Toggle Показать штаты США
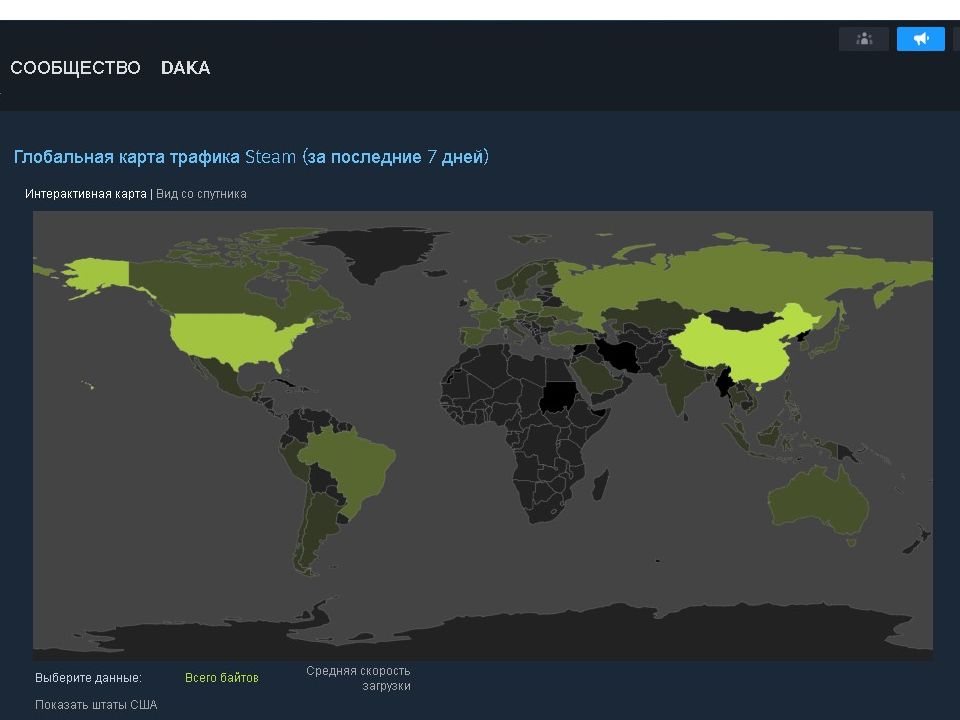The height and width of the screenshot is (720, 960). (96, 705)
